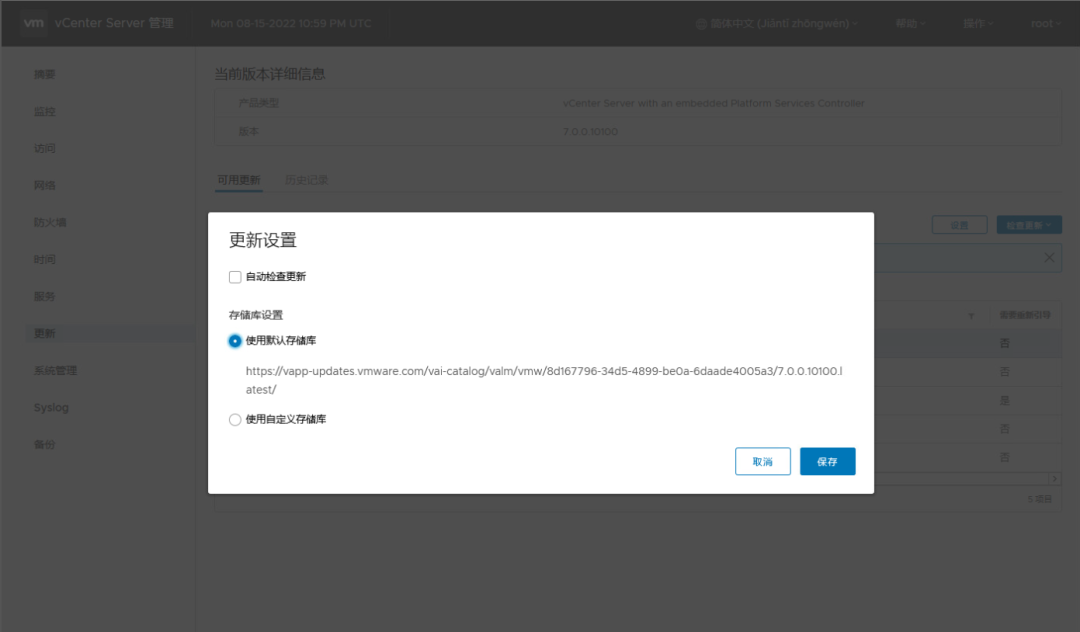The height and width of the screenshot is (632, 1080).
Task: Click the globe language icon
Action: [x=701, y=23]
